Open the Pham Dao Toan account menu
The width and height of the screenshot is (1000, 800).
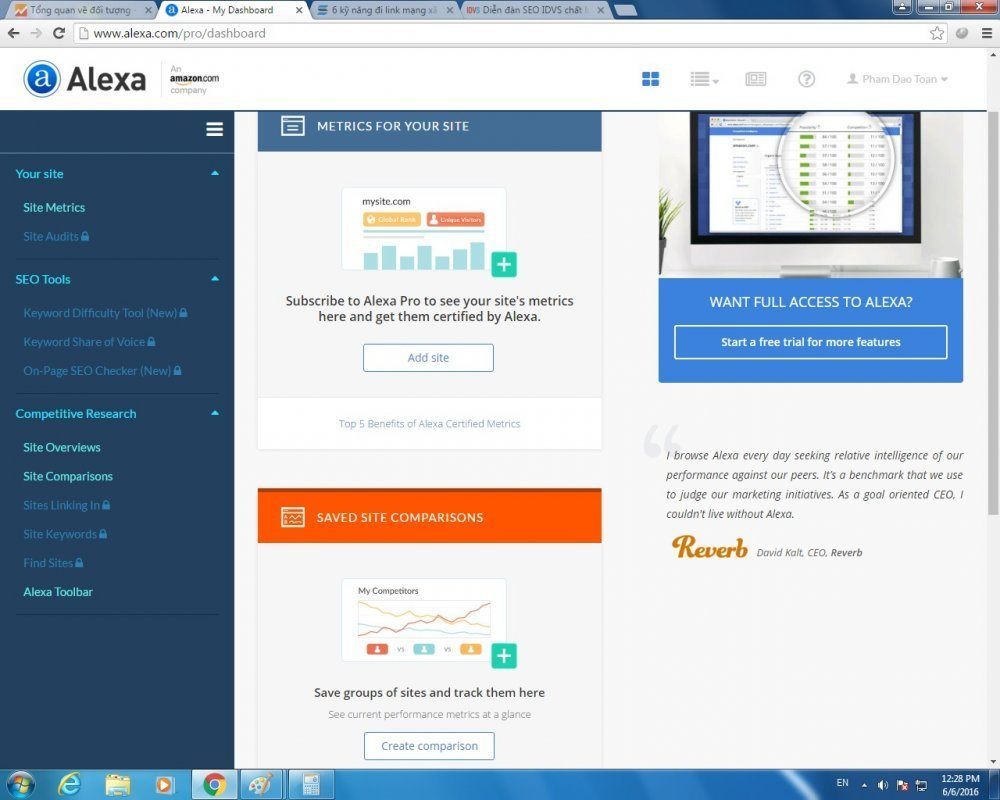click(897, 79)
